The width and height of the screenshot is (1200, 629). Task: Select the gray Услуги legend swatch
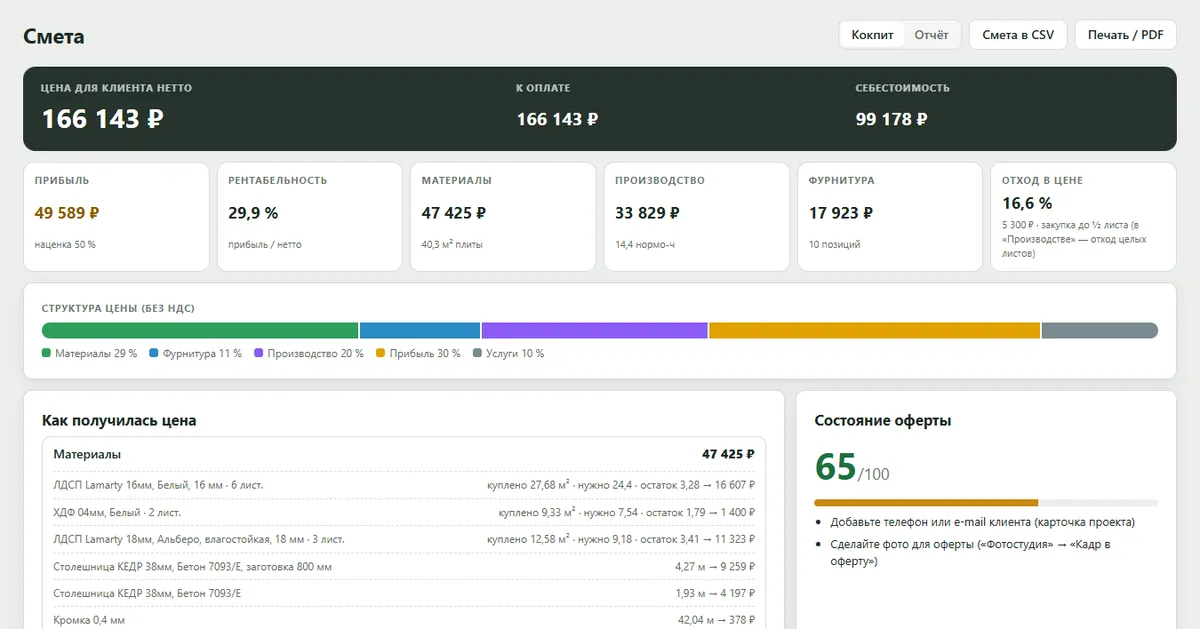tap(477, 353)
